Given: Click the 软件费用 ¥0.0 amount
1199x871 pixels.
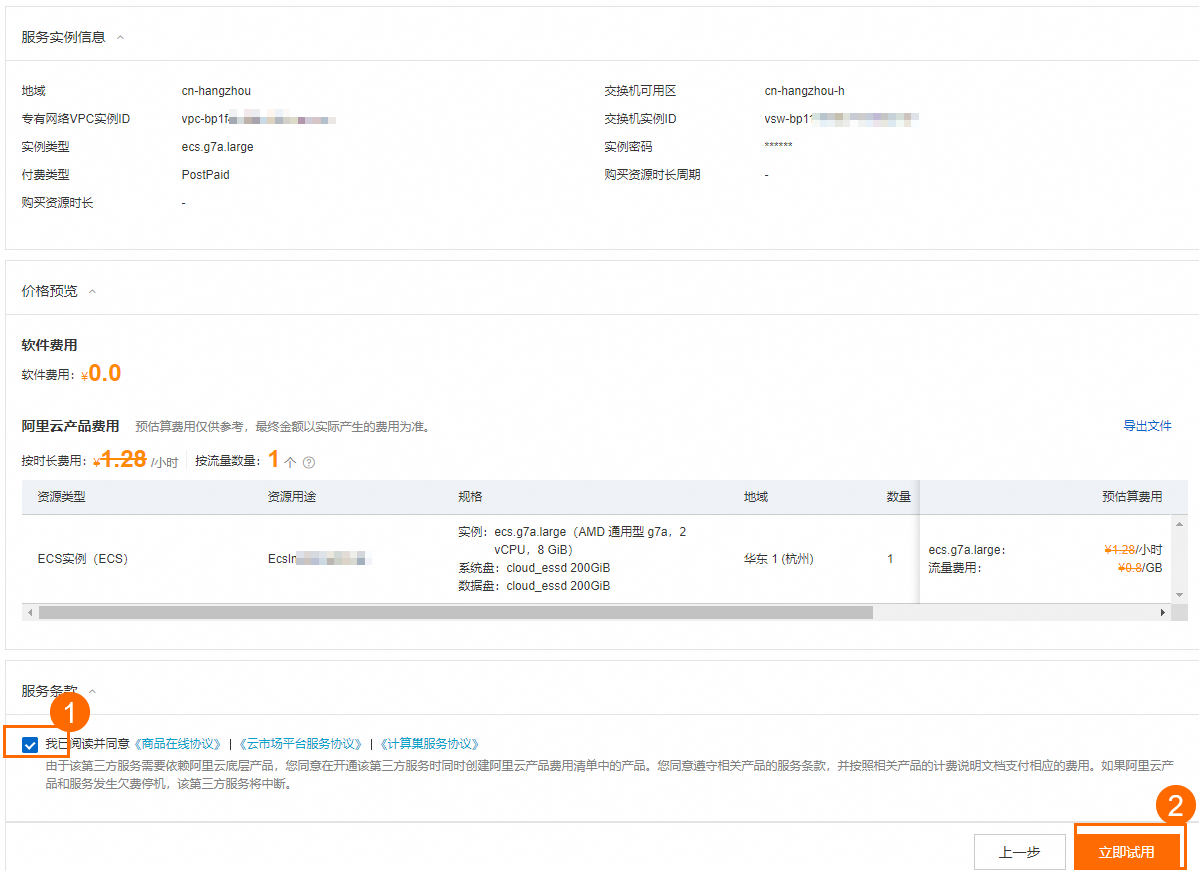Looking at the screenshot, I should (x=101, y=373).
